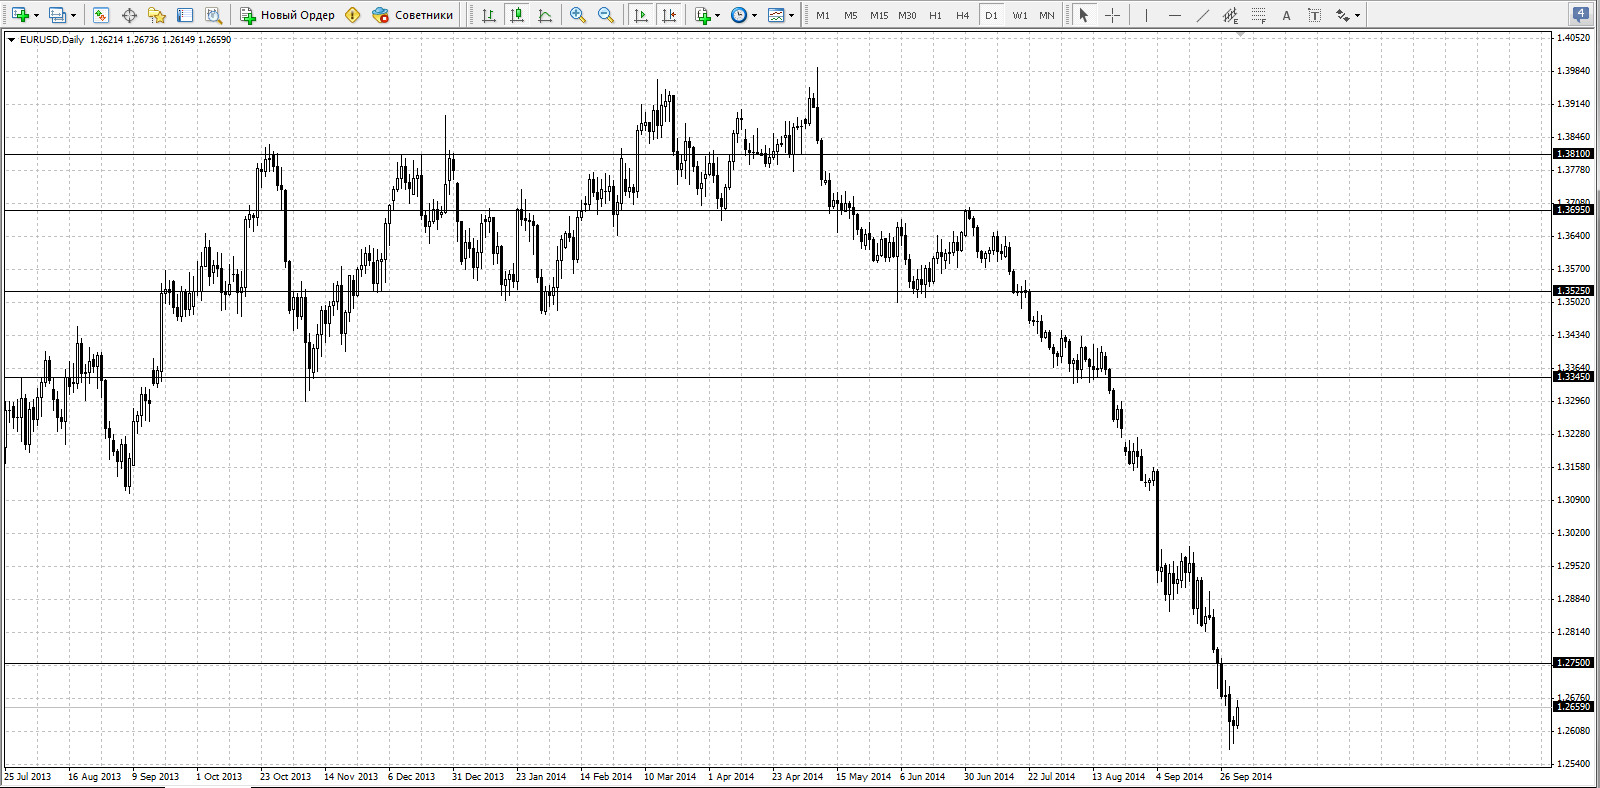Open the chat notifications bubble showing 4
The image size is (1600, 788).
1581,14
